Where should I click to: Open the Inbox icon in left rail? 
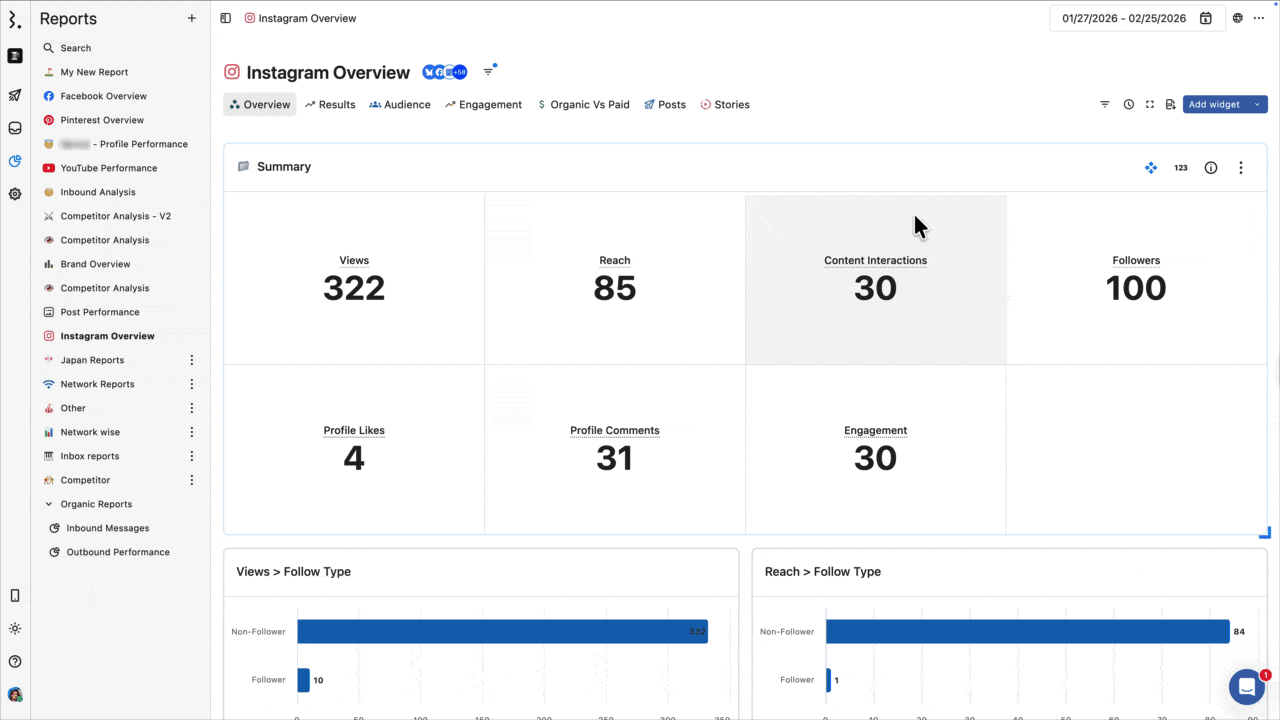[15, 128]
